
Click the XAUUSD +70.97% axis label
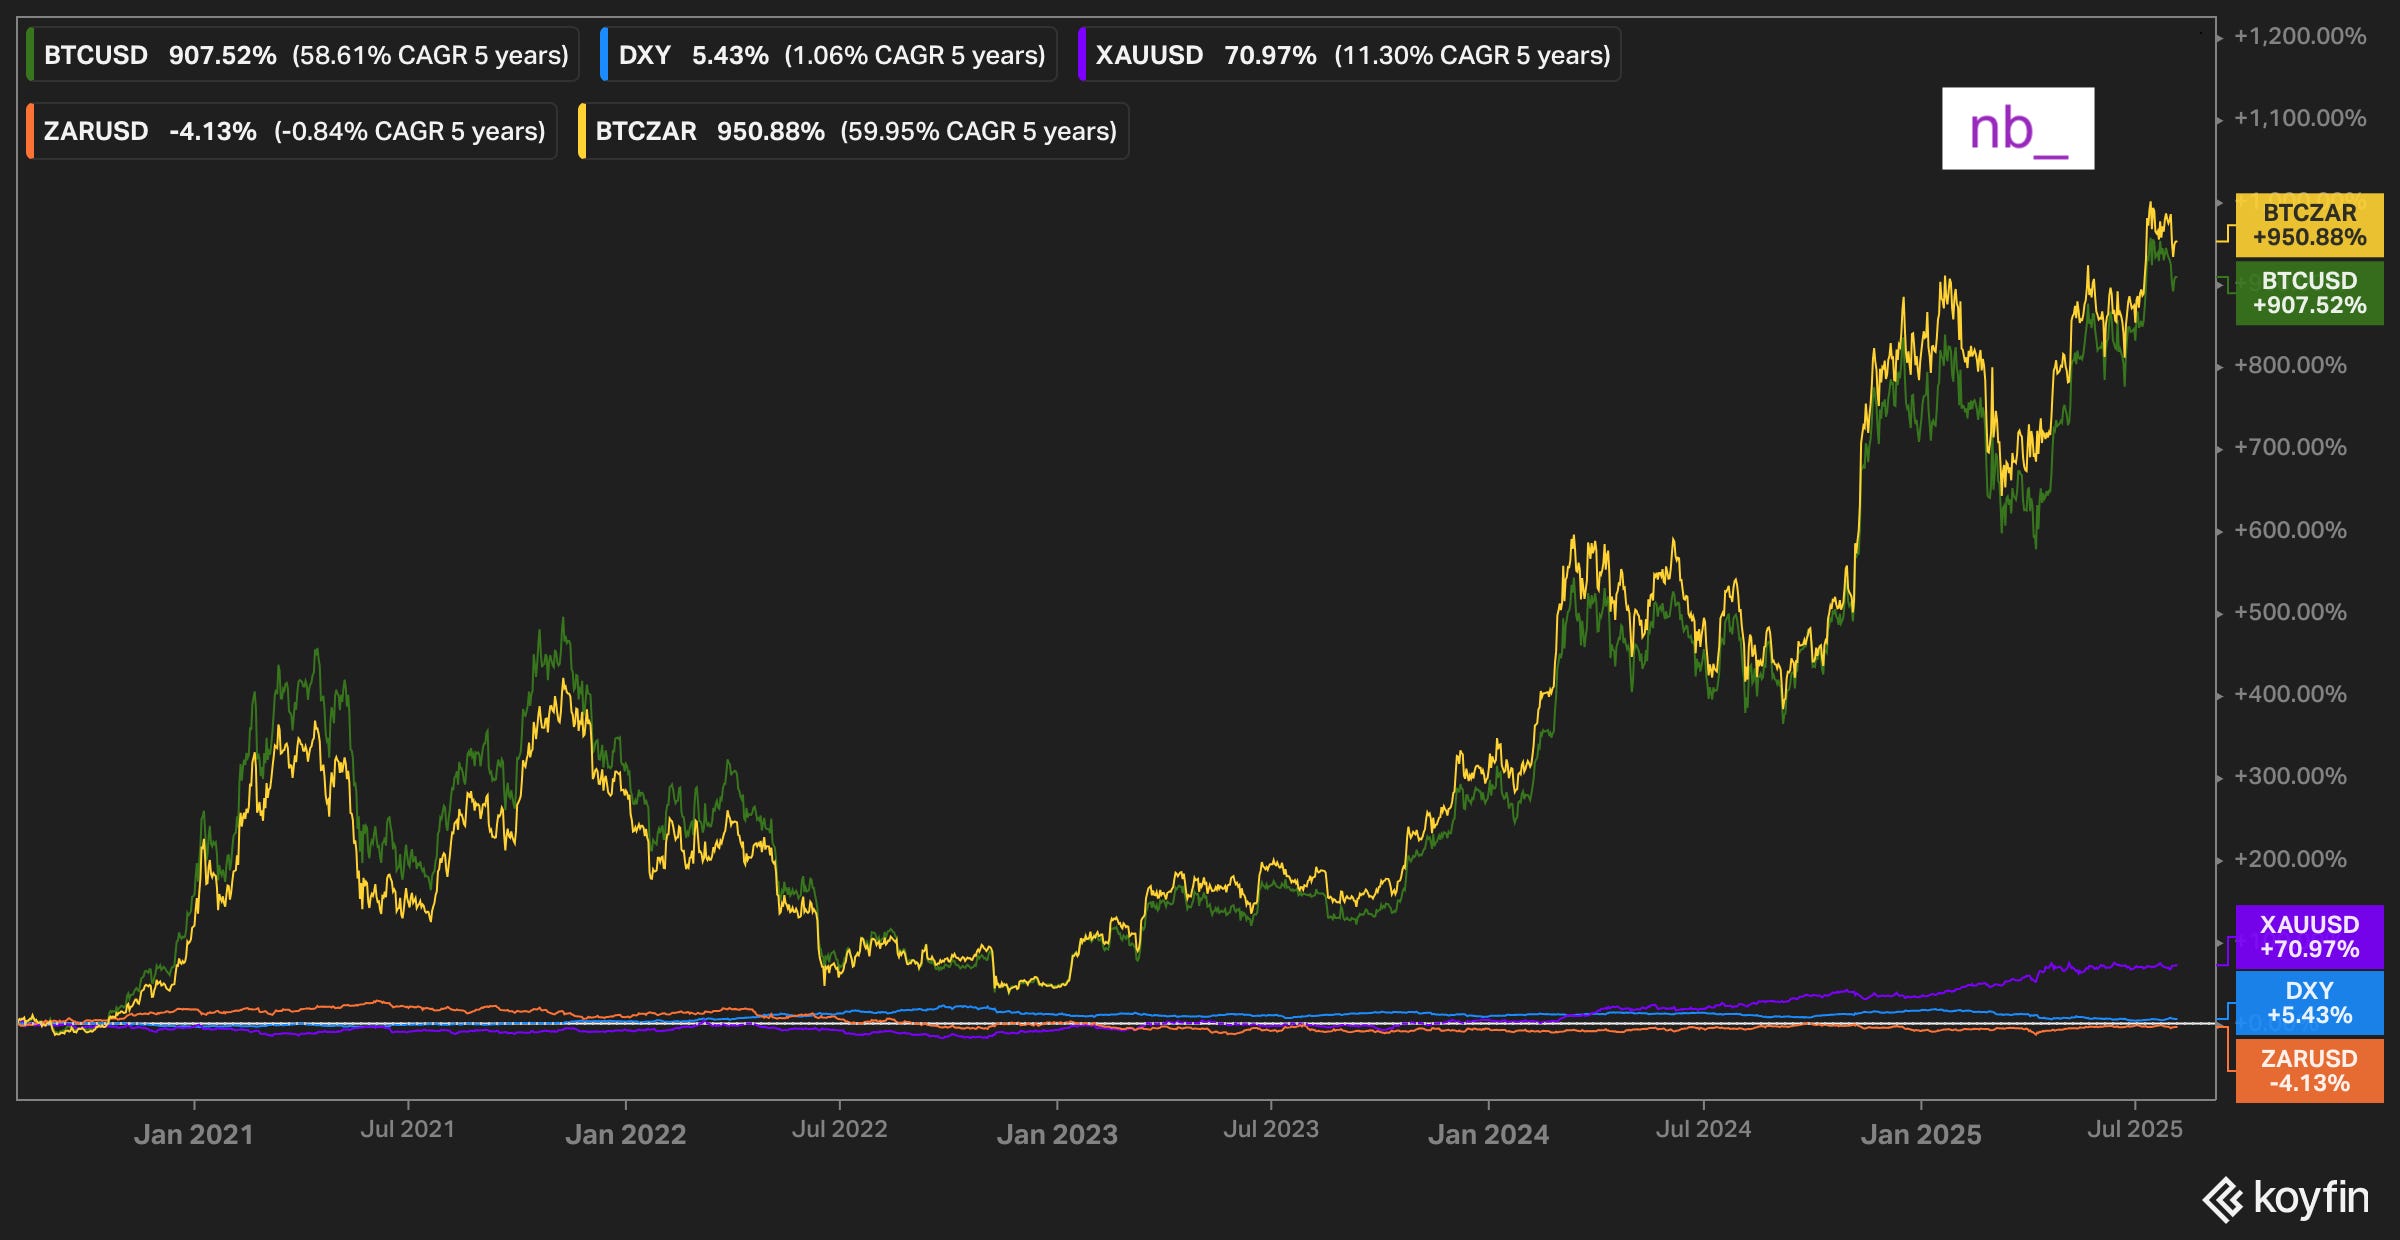(x=2309, y=937)
